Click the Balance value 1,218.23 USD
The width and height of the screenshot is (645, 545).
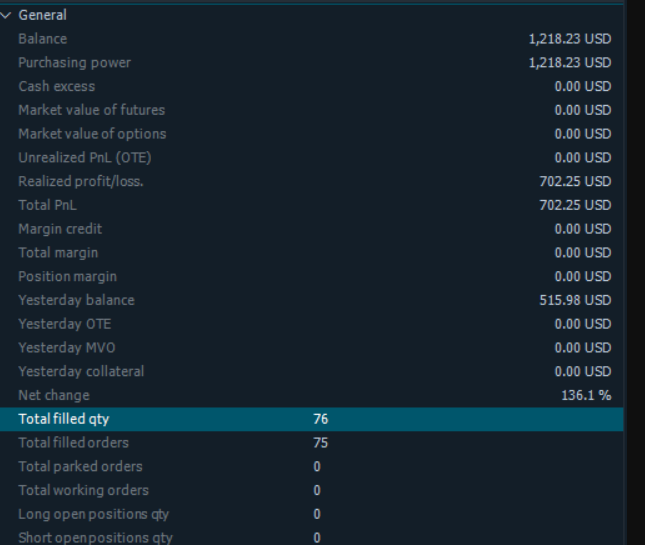(x=570, y=39)
